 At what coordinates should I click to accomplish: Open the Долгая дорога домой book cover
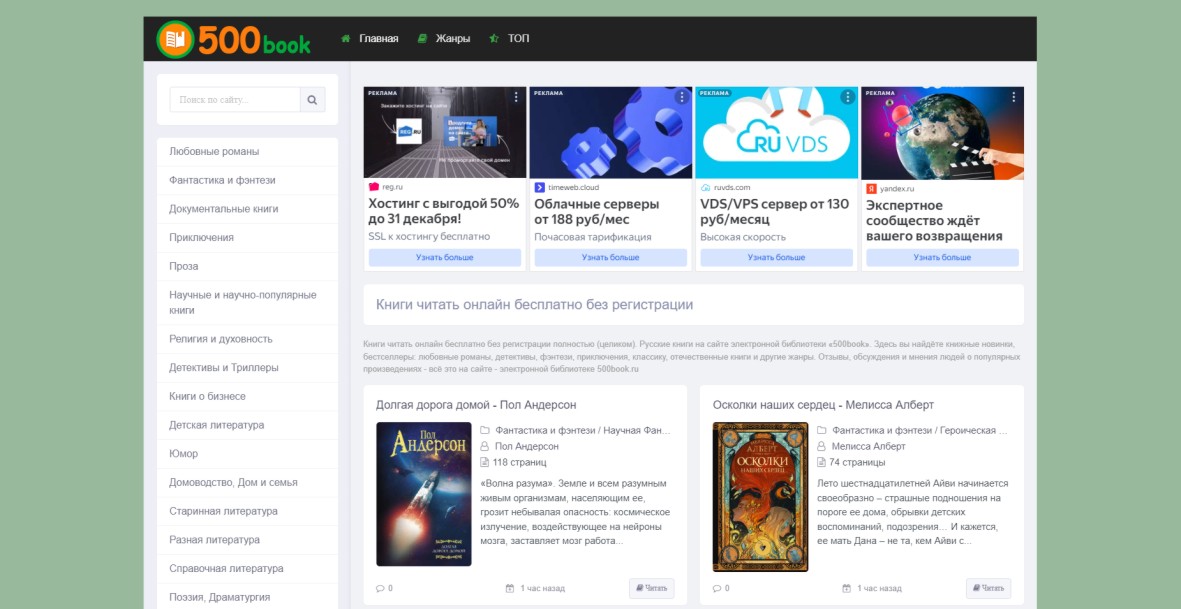(423, 494)
